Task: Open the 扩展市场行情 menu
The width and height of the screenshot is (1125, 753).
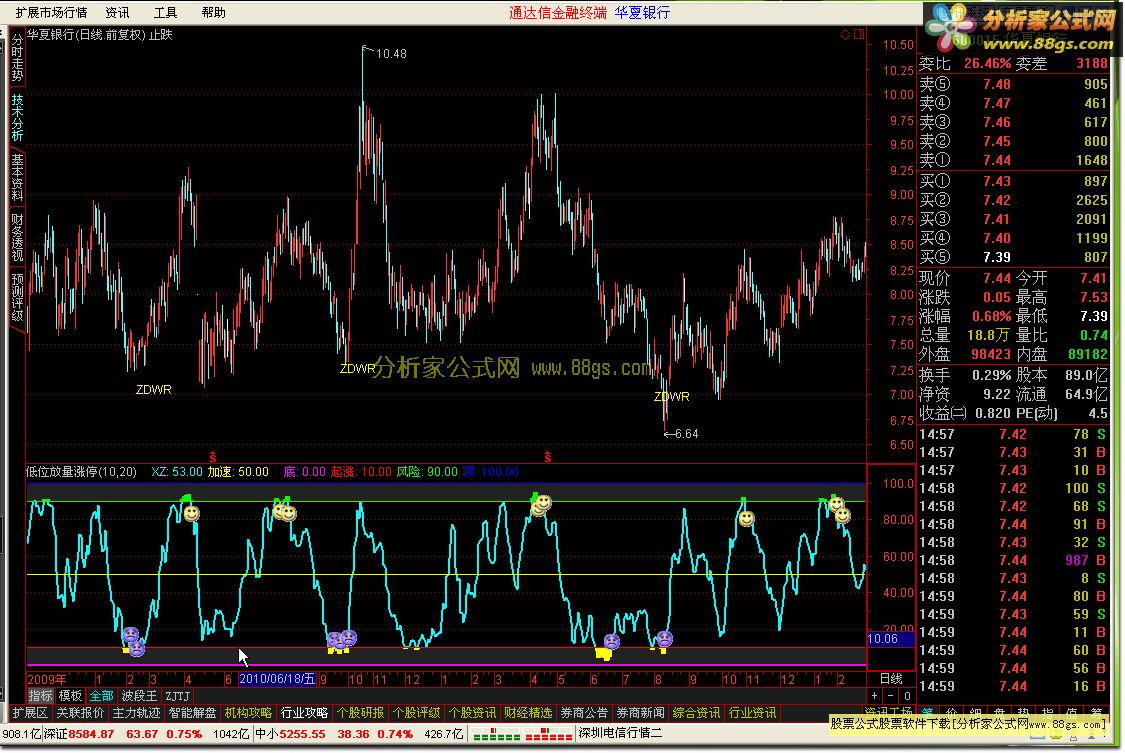Action: pos(51,12)
